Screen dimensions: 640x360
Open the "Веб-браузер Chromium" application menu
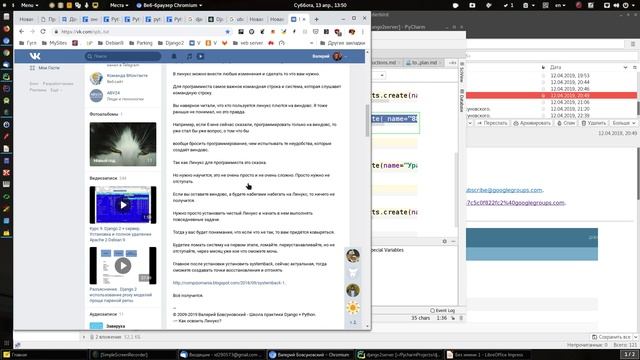click(169, 5)
